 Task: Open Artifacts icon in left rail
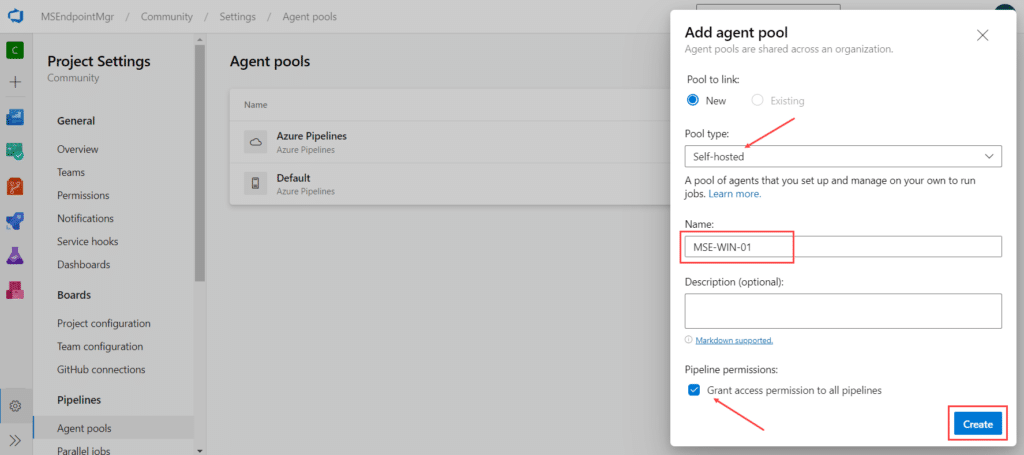click(15, 290)
